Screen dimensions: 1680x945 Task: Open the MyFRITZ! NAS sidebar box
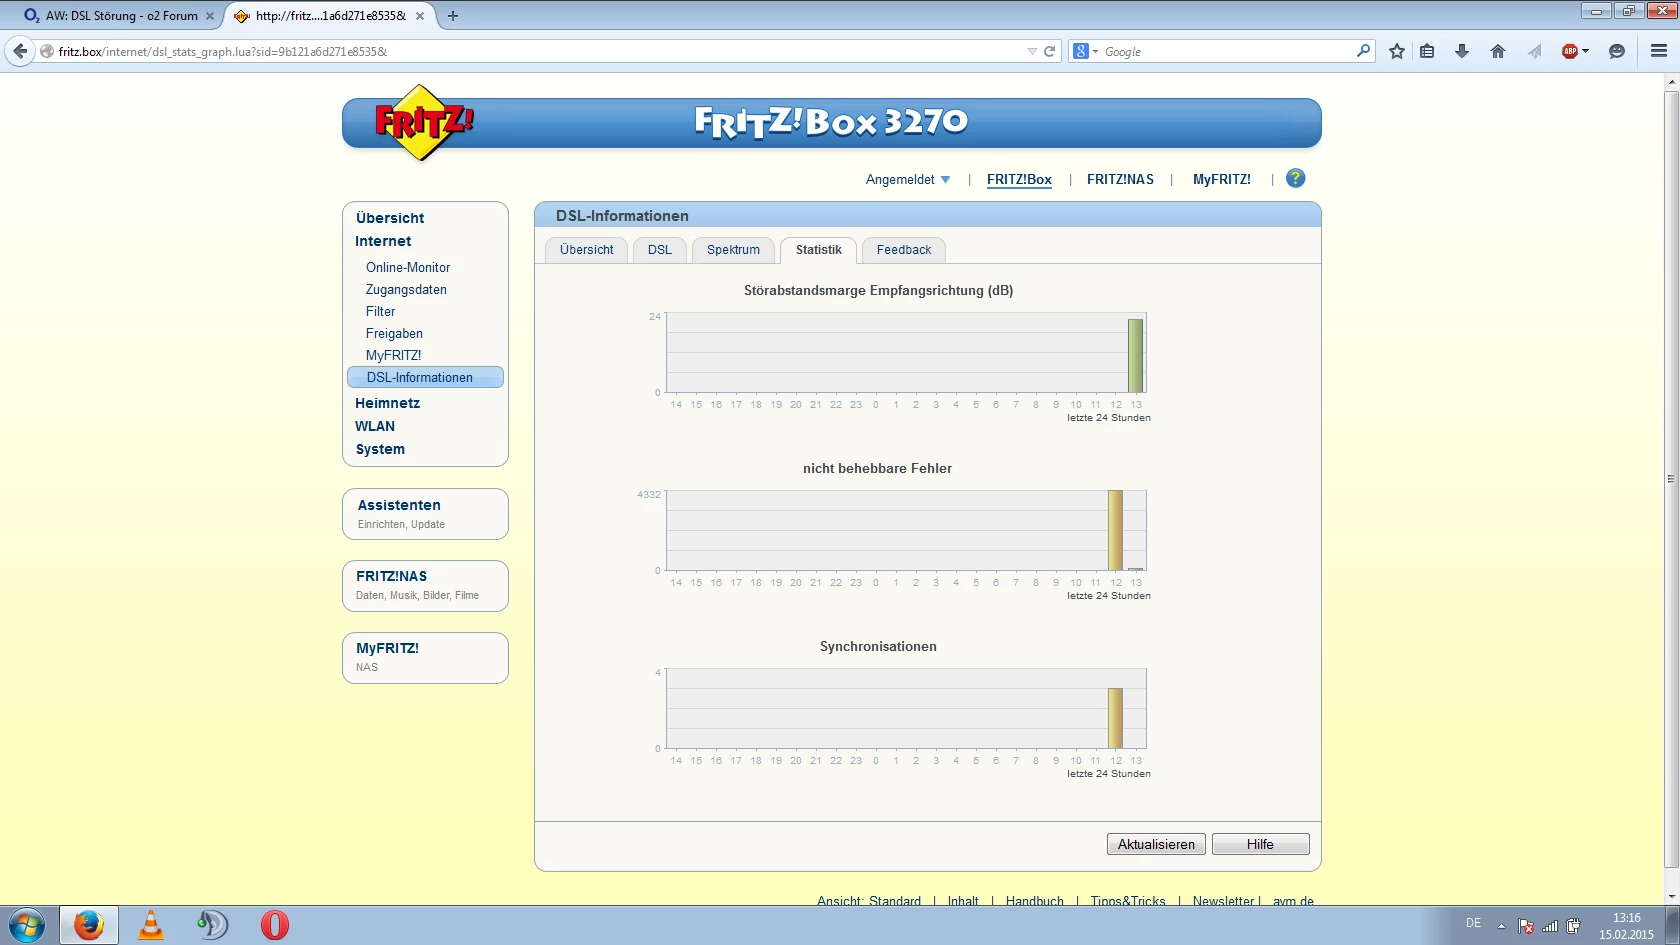pyautogui.click(x=425, y=658)
